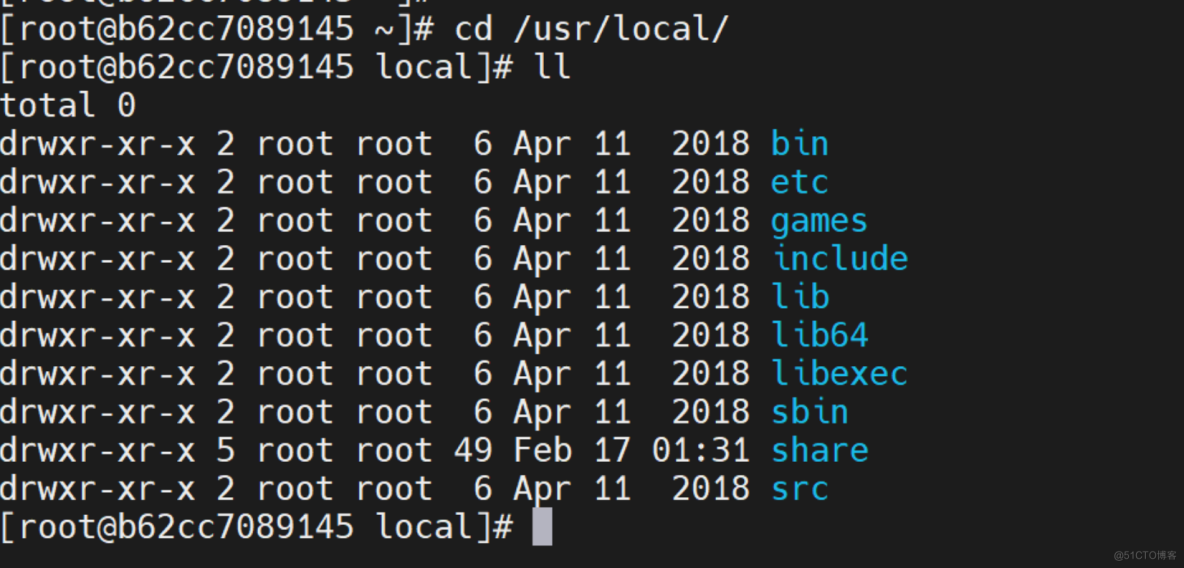Select the src directory name
The width and height of the screenshot is (1184, 568).
[800, 489]
